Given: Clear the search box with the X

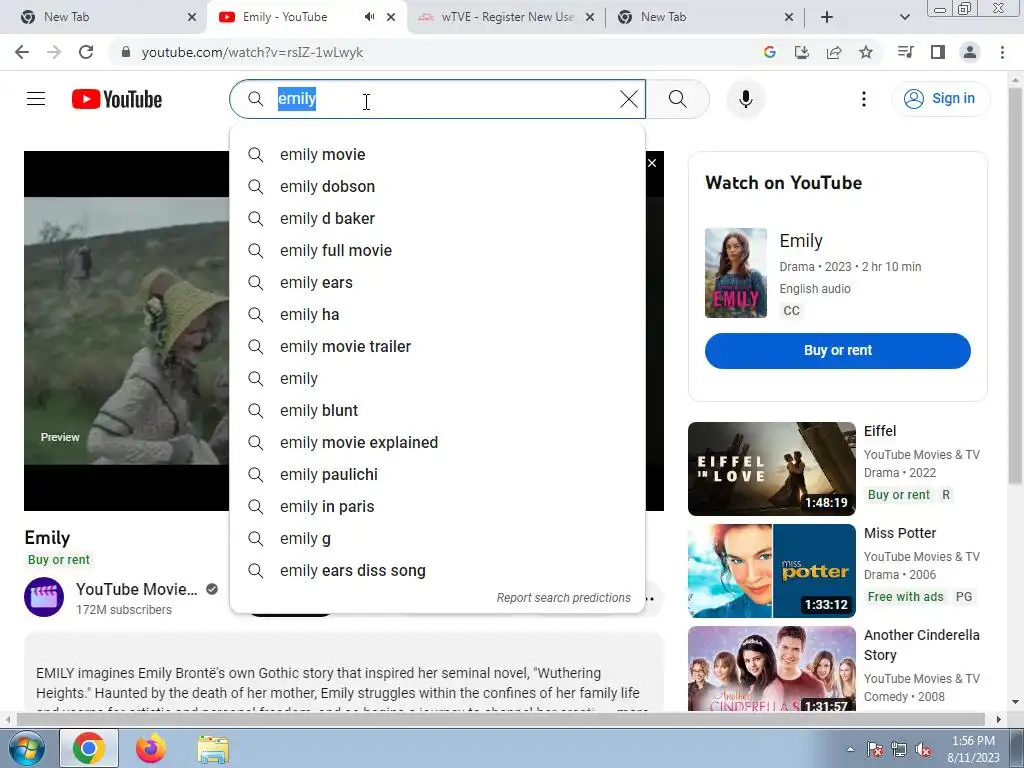Looking at the screenshot, I should click(628, 99).
